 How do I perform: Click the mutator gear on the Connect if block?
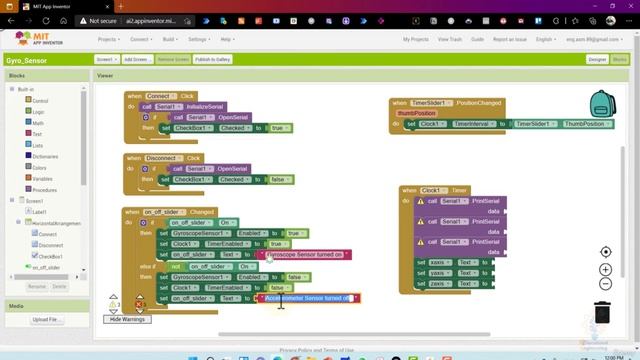click(146, 117)
